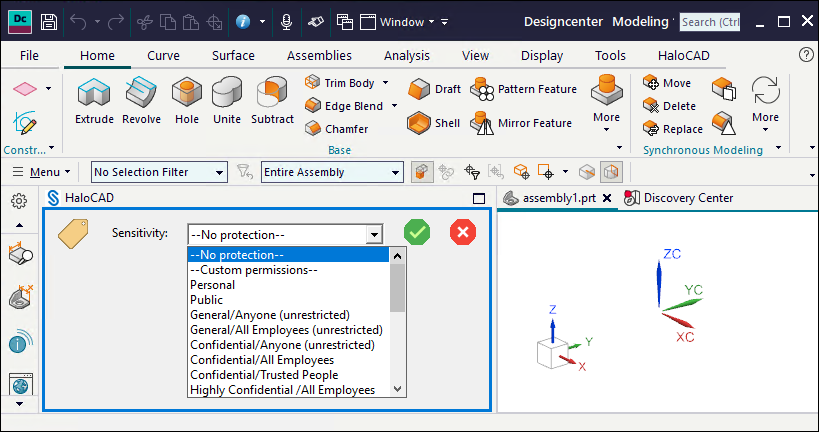The width and height of the screenshot is (819, 432).
Task: Switch to the Curve tab
Action: pos(163,55)
